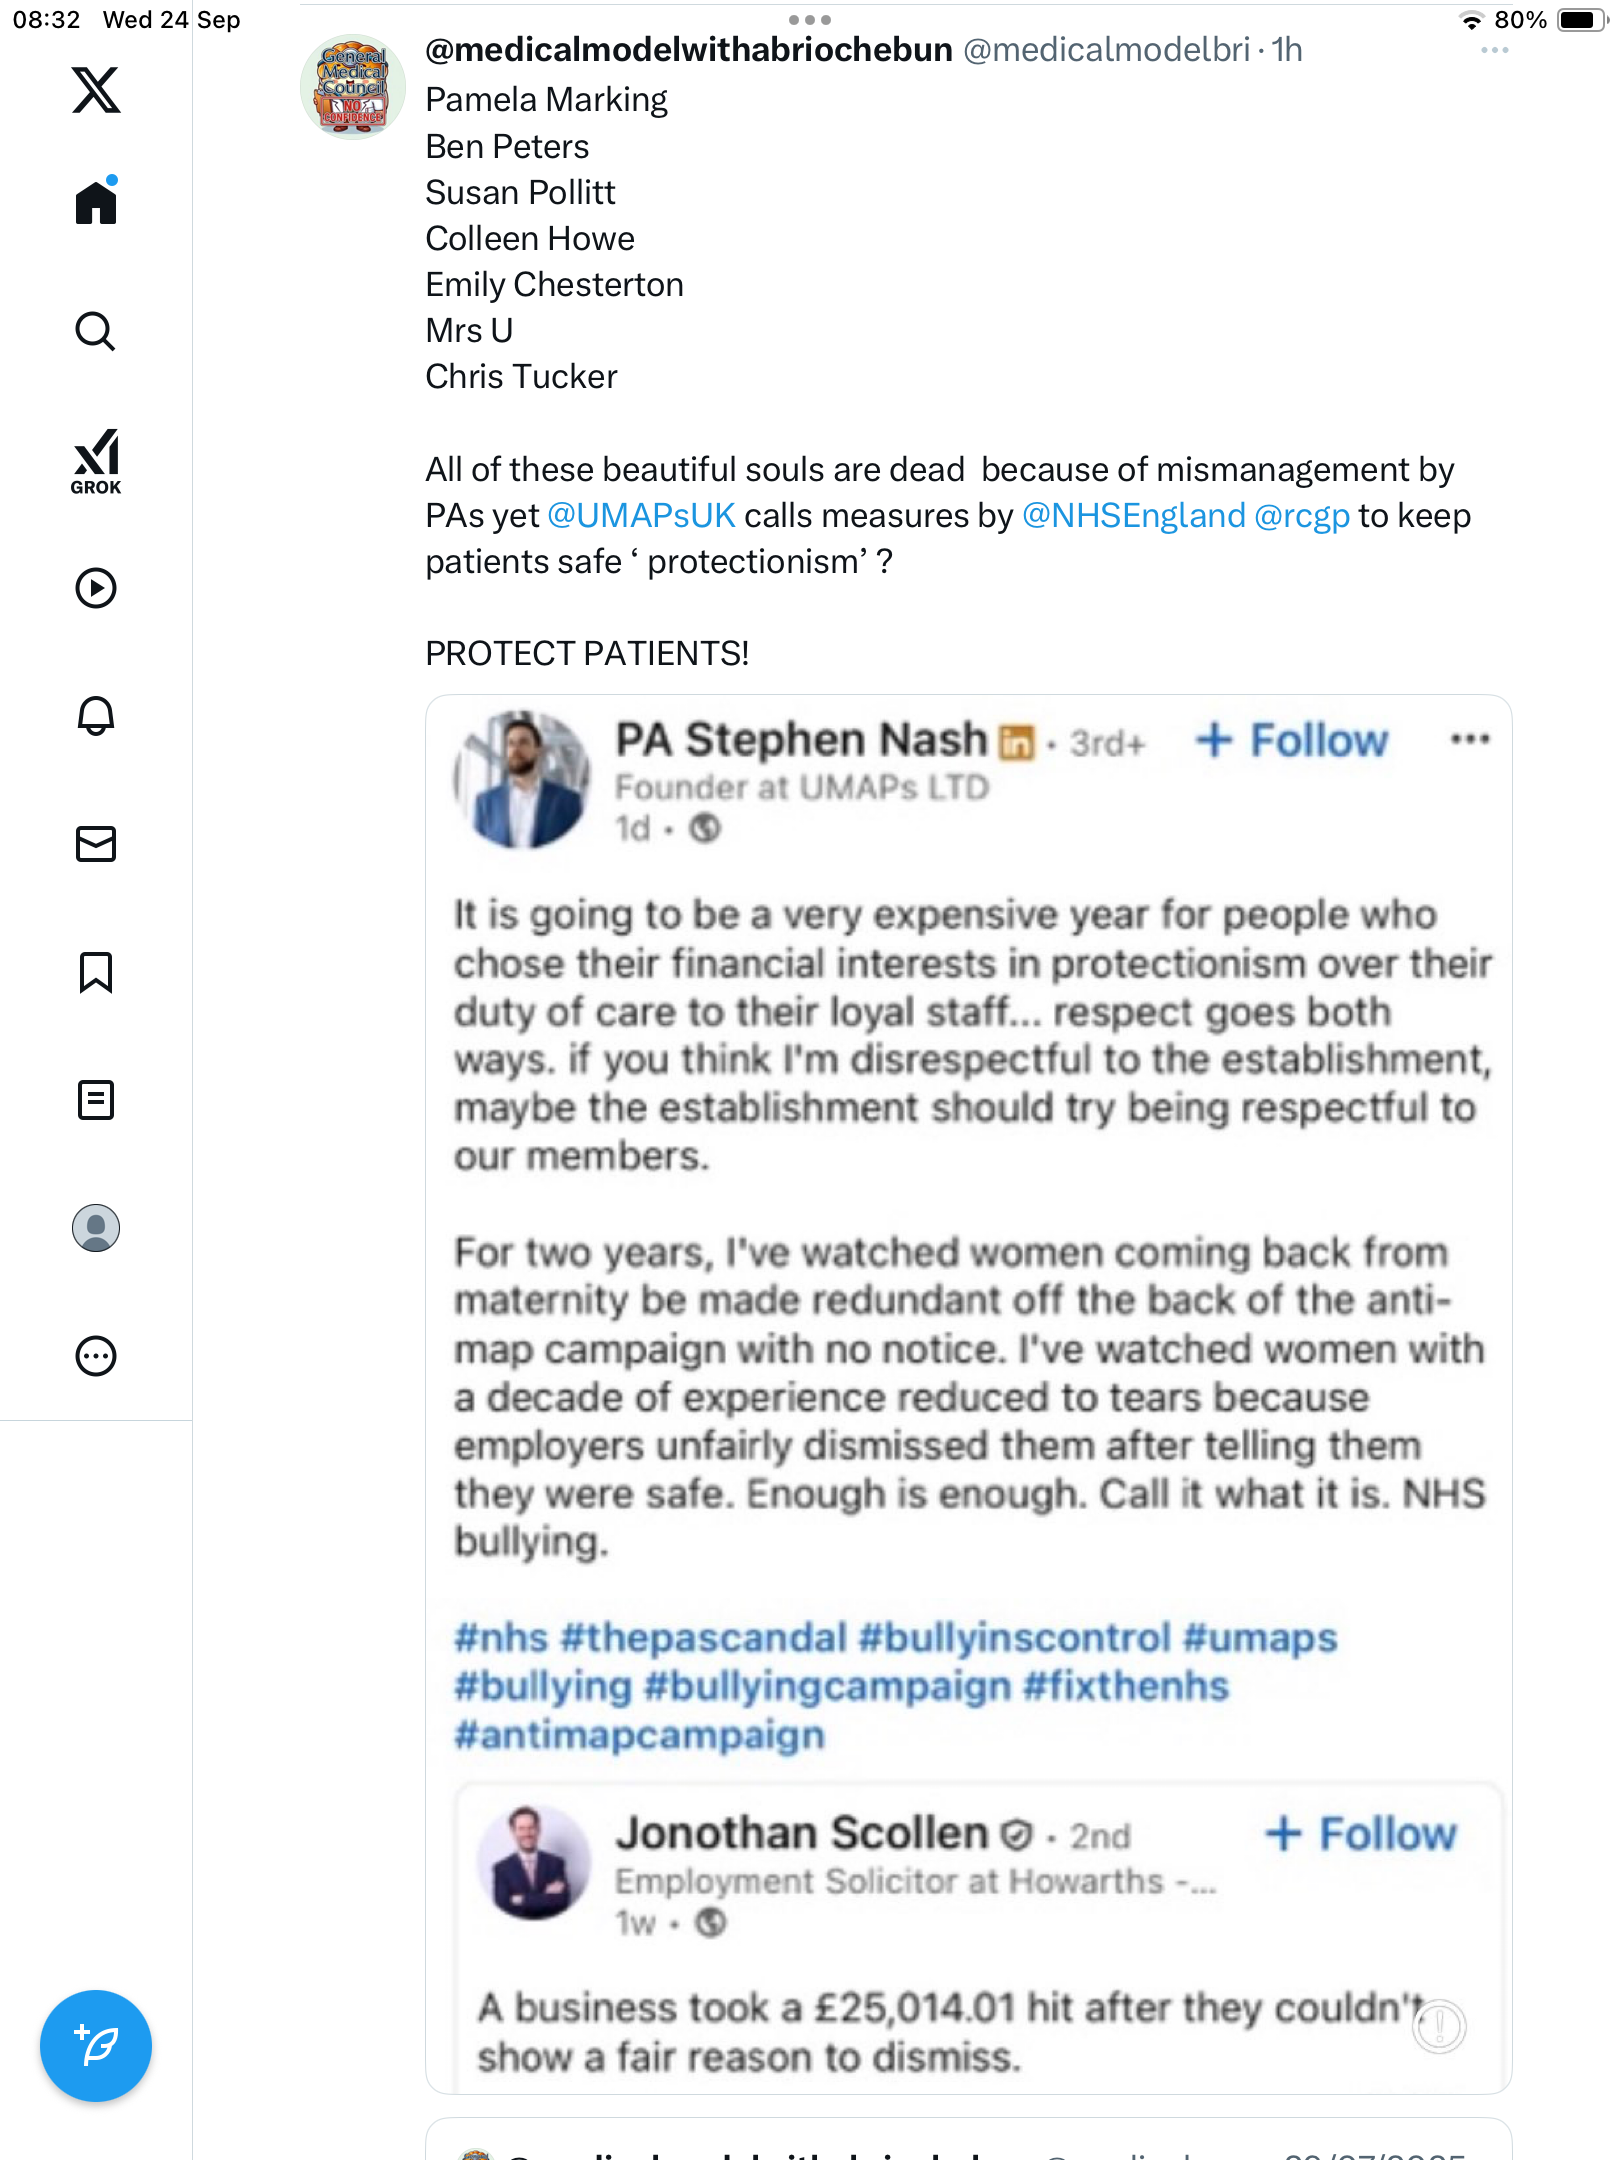Open the tweet's three-dot menu
This screenshot has height=2160, width=1620.
point(1494,50)
